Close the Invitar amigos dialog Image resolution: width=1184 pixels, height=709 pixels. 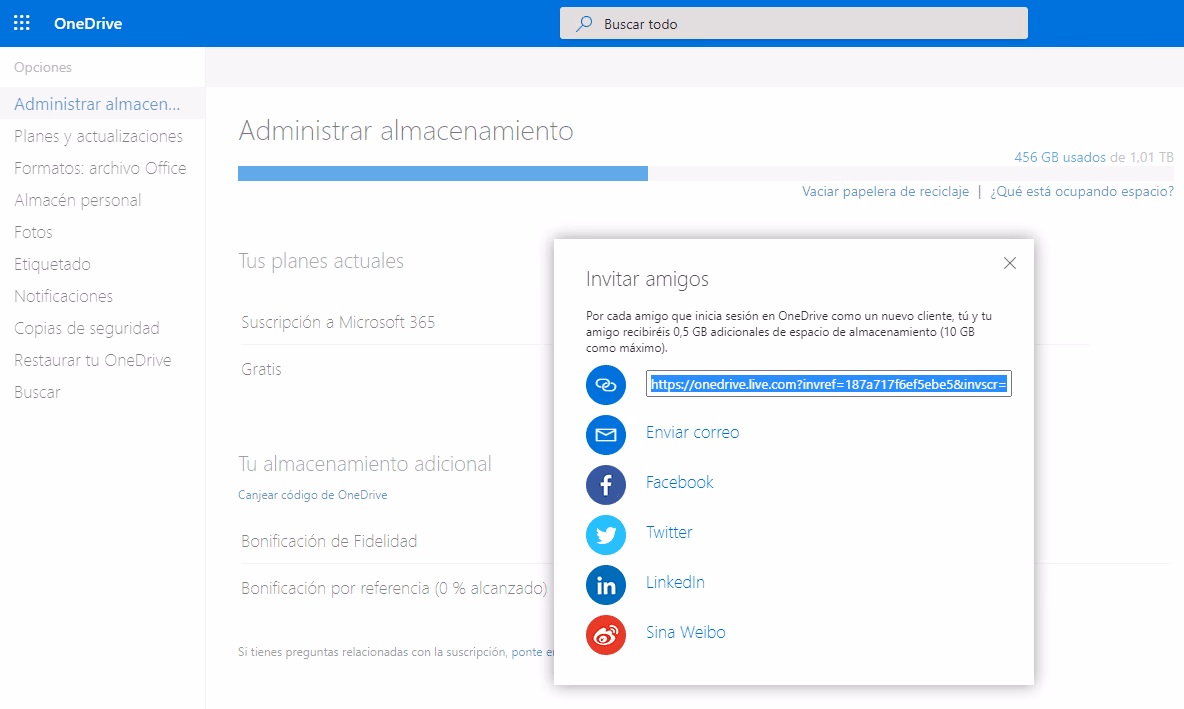[x=1010, y=263]
